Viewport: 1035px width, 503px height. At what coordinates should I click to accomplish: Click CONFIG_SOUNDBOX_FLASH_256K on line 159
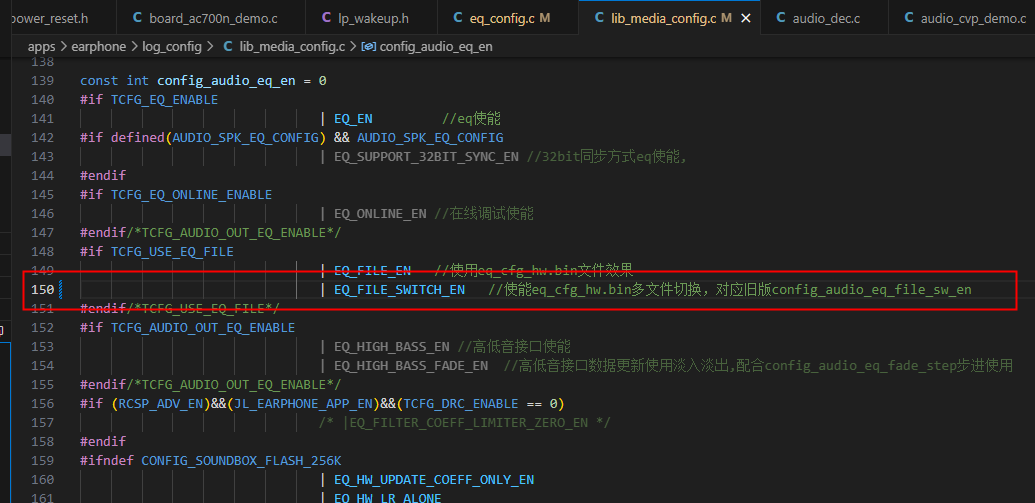click(242, 461)
